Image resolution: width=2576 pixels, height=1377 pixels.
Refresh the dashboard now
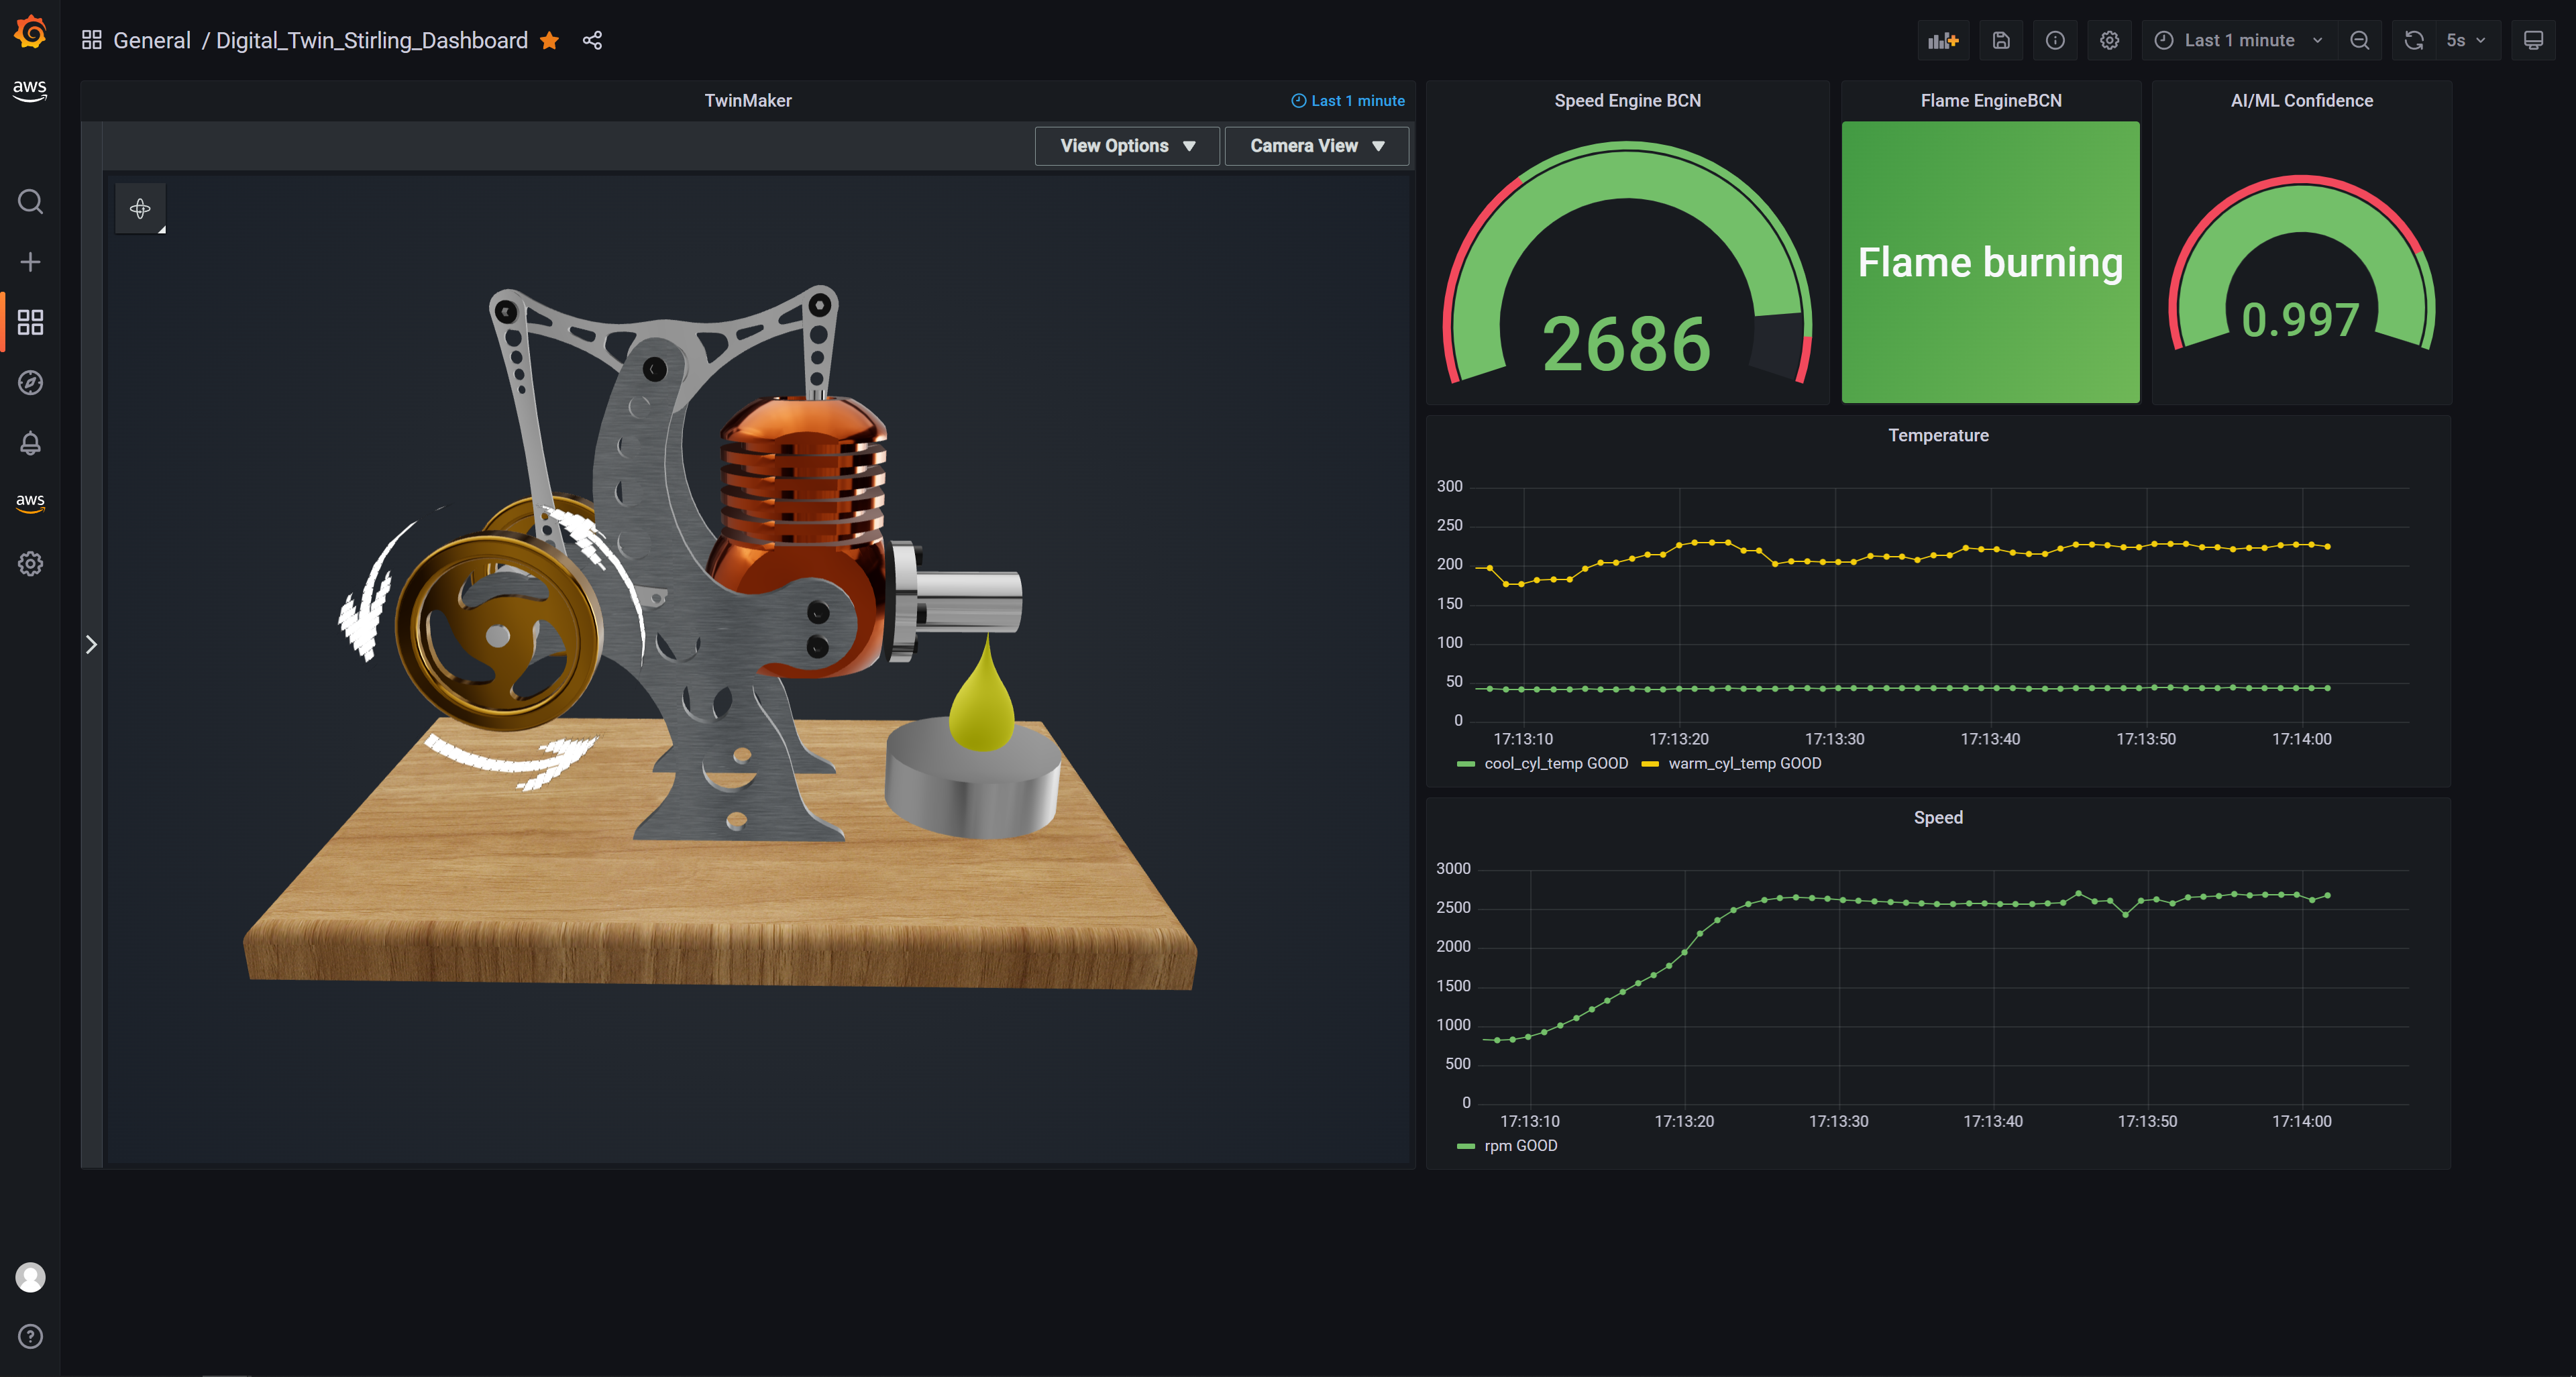2414,40
